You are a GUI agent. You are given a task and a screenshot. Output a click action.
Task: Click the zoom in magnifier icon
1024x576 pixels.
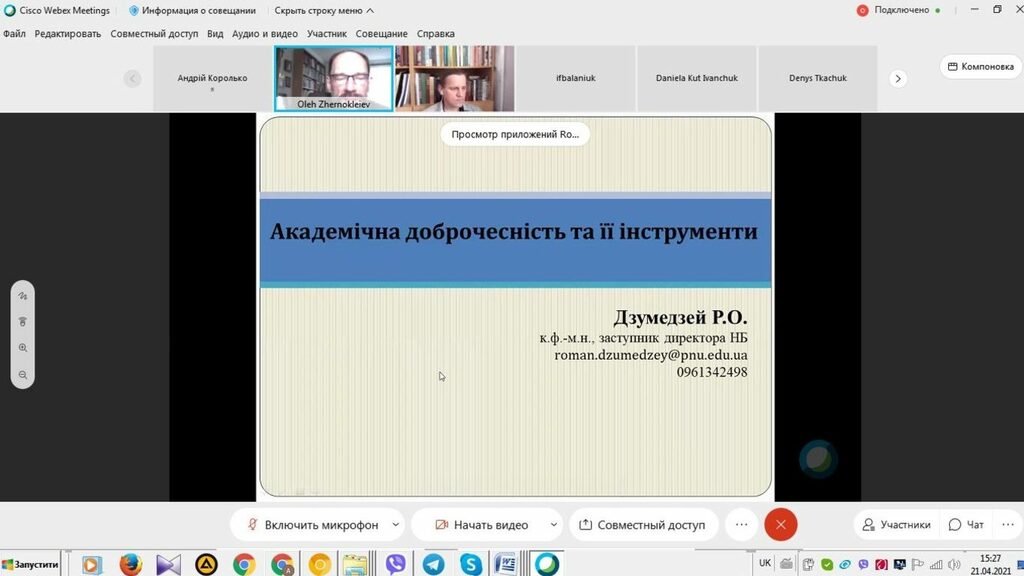[23, 348]
